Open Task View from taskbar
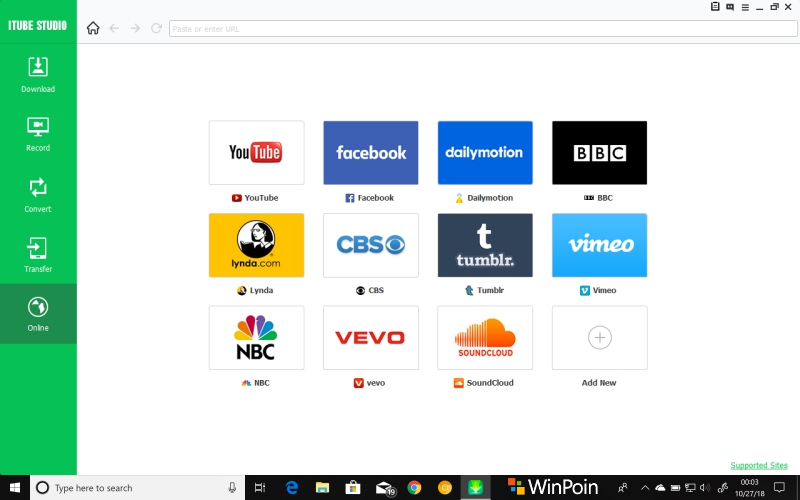This screenshot has width=800, height=500. [x=260, y=488]
